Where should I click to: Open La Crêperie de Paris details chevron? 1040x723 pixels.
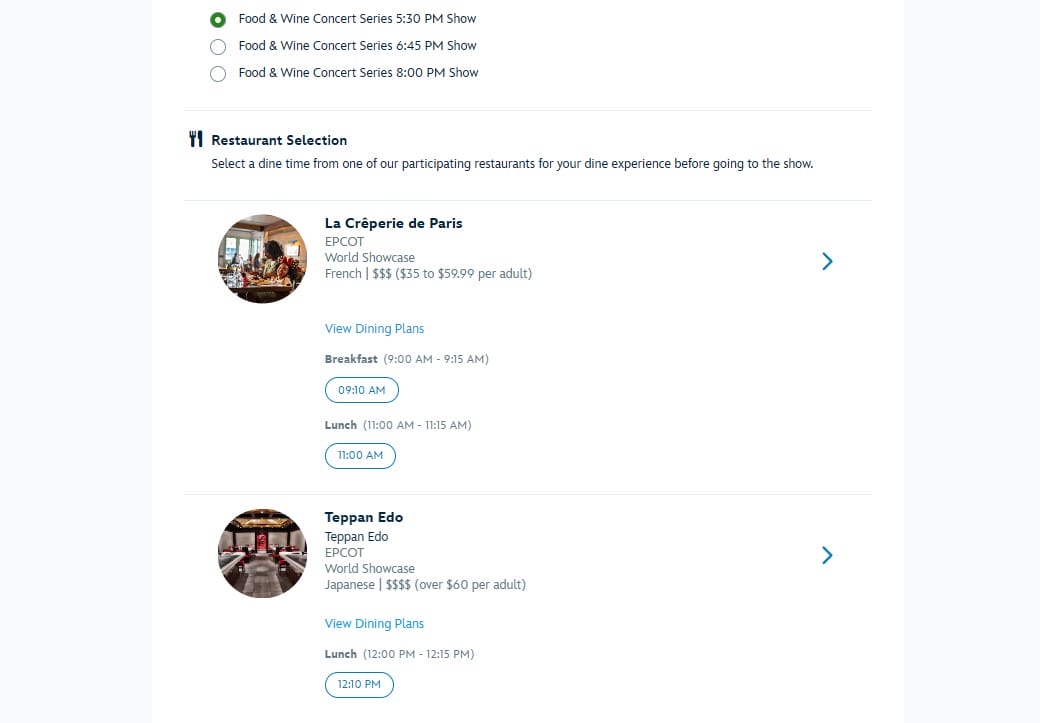[827, 261]
